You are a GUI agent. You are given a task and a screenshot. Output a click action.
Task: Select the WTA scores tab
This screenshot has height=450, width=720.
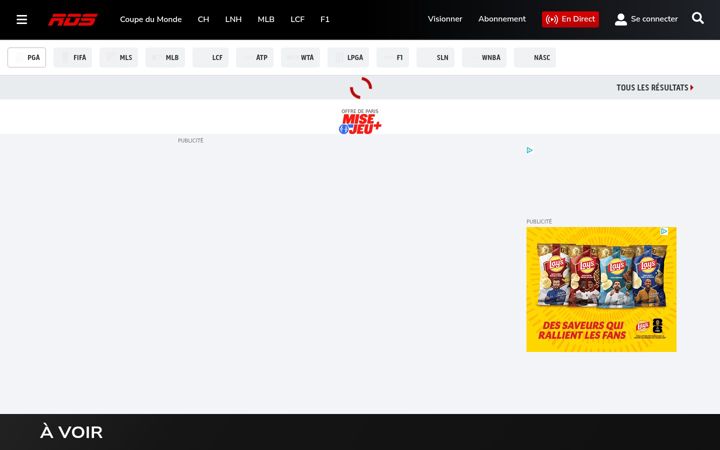[x=300, y=57]
